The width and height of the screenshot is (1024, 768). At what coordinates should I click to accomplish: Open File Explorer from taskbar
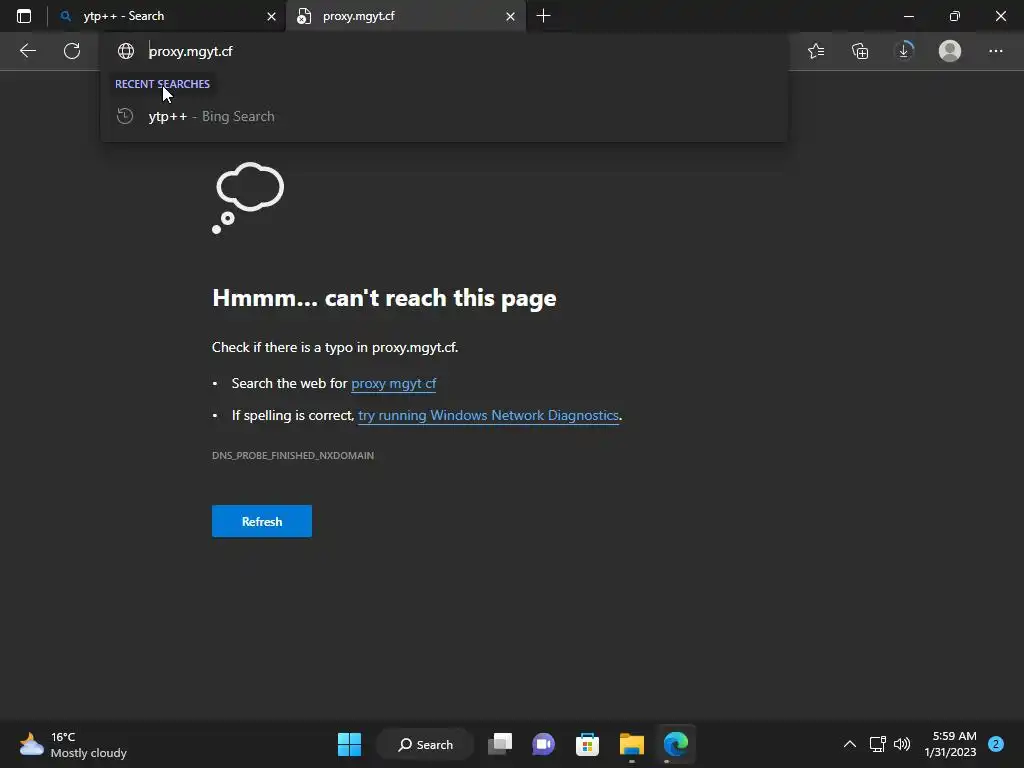click(632, 744)
